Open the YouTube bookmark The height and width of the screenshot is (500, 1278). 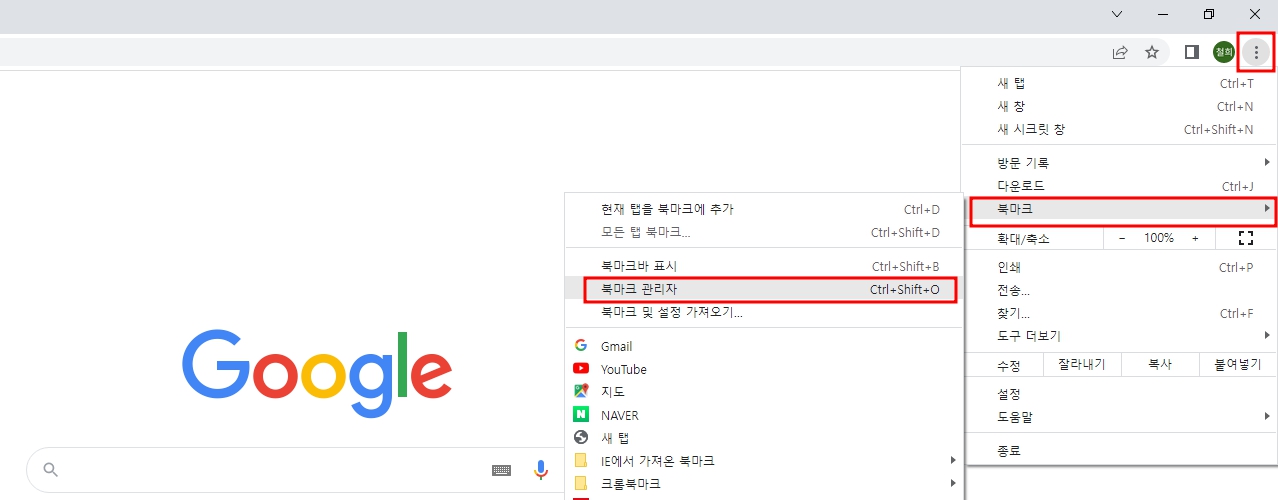(x=763, y=369)
